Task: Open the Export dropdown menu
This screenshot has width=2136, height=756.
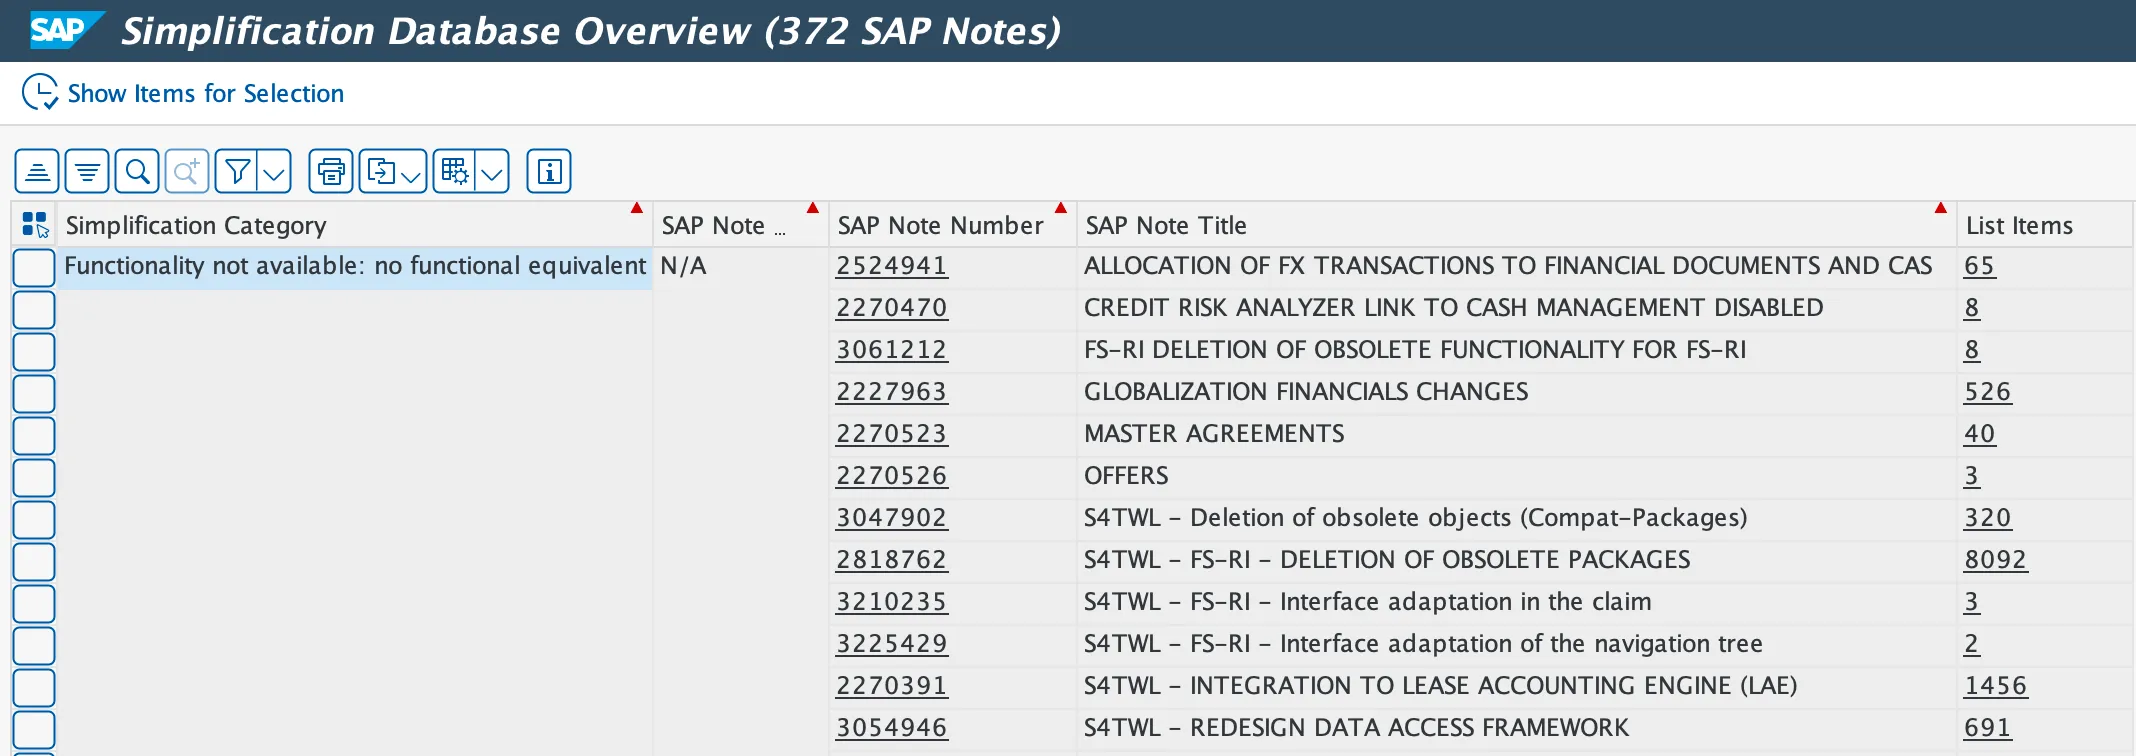Action: click(393, 172)
